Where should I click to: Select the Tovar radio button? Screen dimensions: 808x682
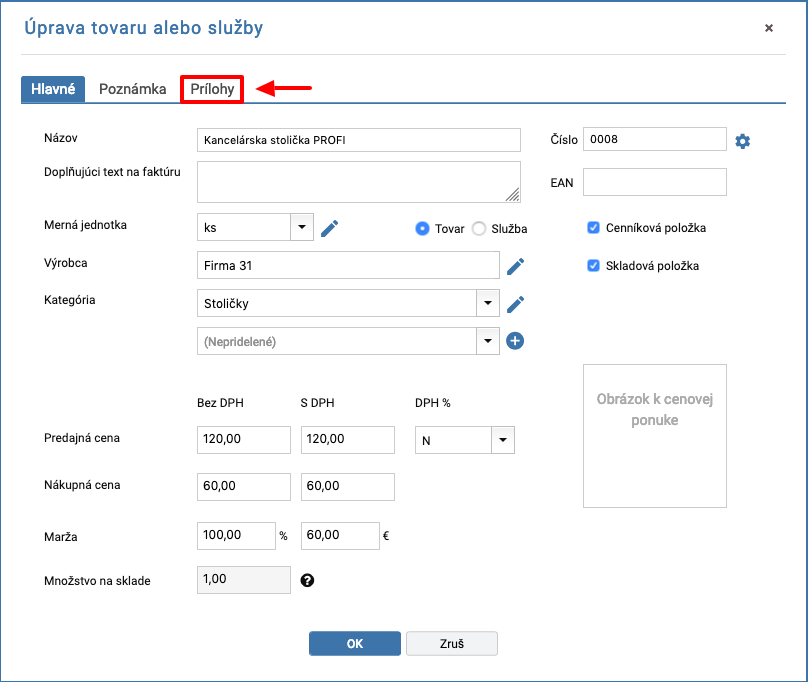(x=422, y=228)
